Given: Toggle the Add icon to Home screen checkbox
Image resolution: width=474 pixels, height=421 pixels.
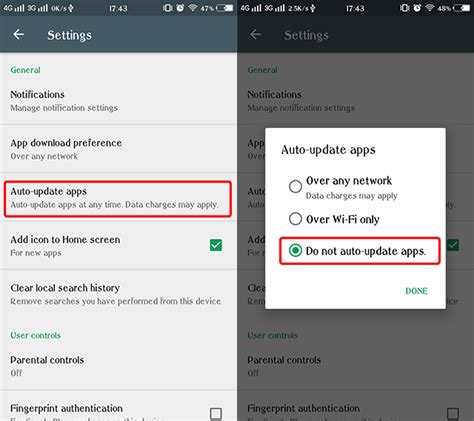Looking at the screenshot, I should [x=216, y=245].
